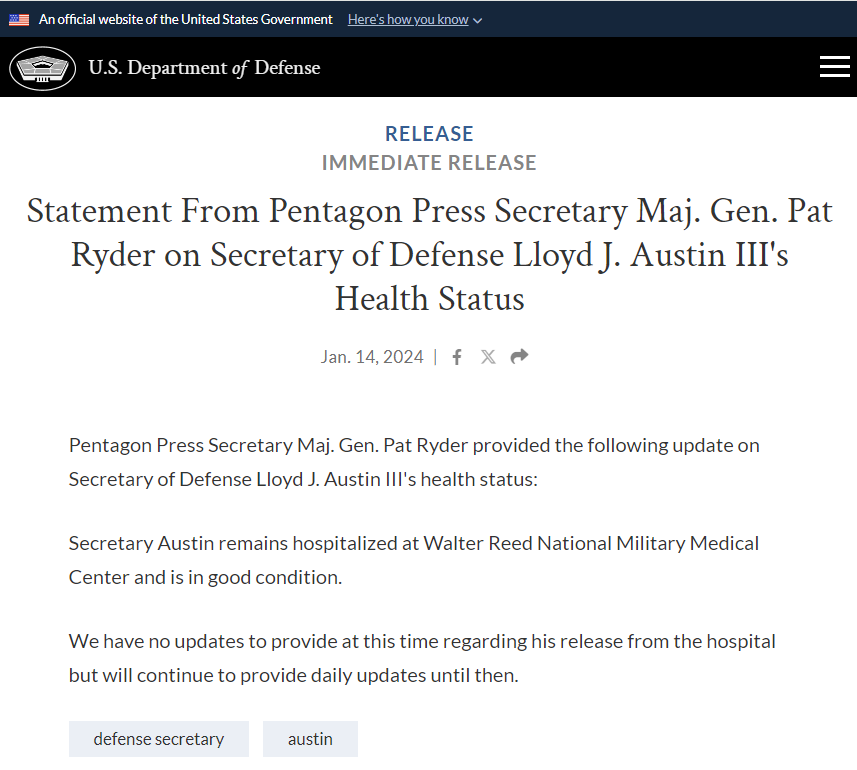Click the Pentagon seal logo
The image size is (857, 770).
point(42,68)
